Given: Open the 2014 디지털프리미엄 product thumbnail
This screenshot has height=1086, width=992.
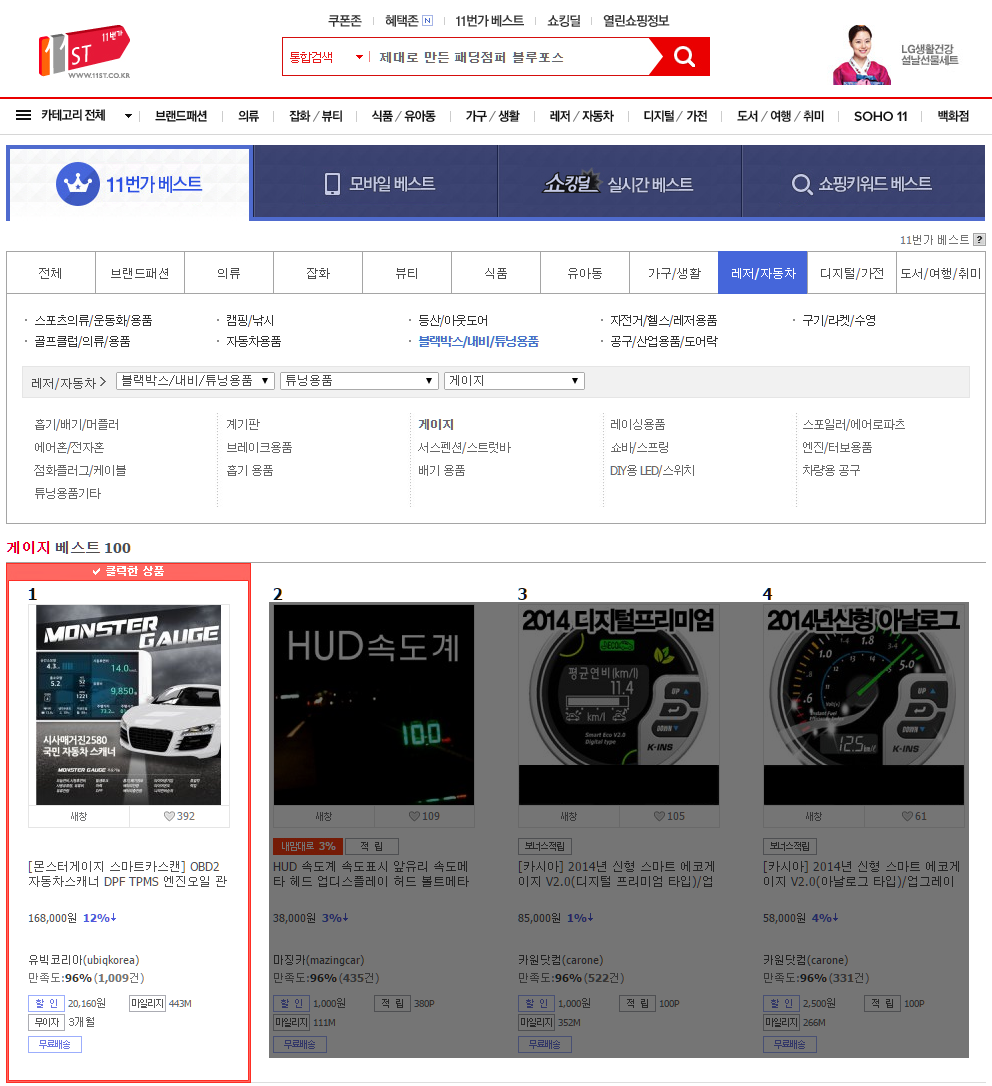Looking at the screenshot, I should click(x=619, y=705).
